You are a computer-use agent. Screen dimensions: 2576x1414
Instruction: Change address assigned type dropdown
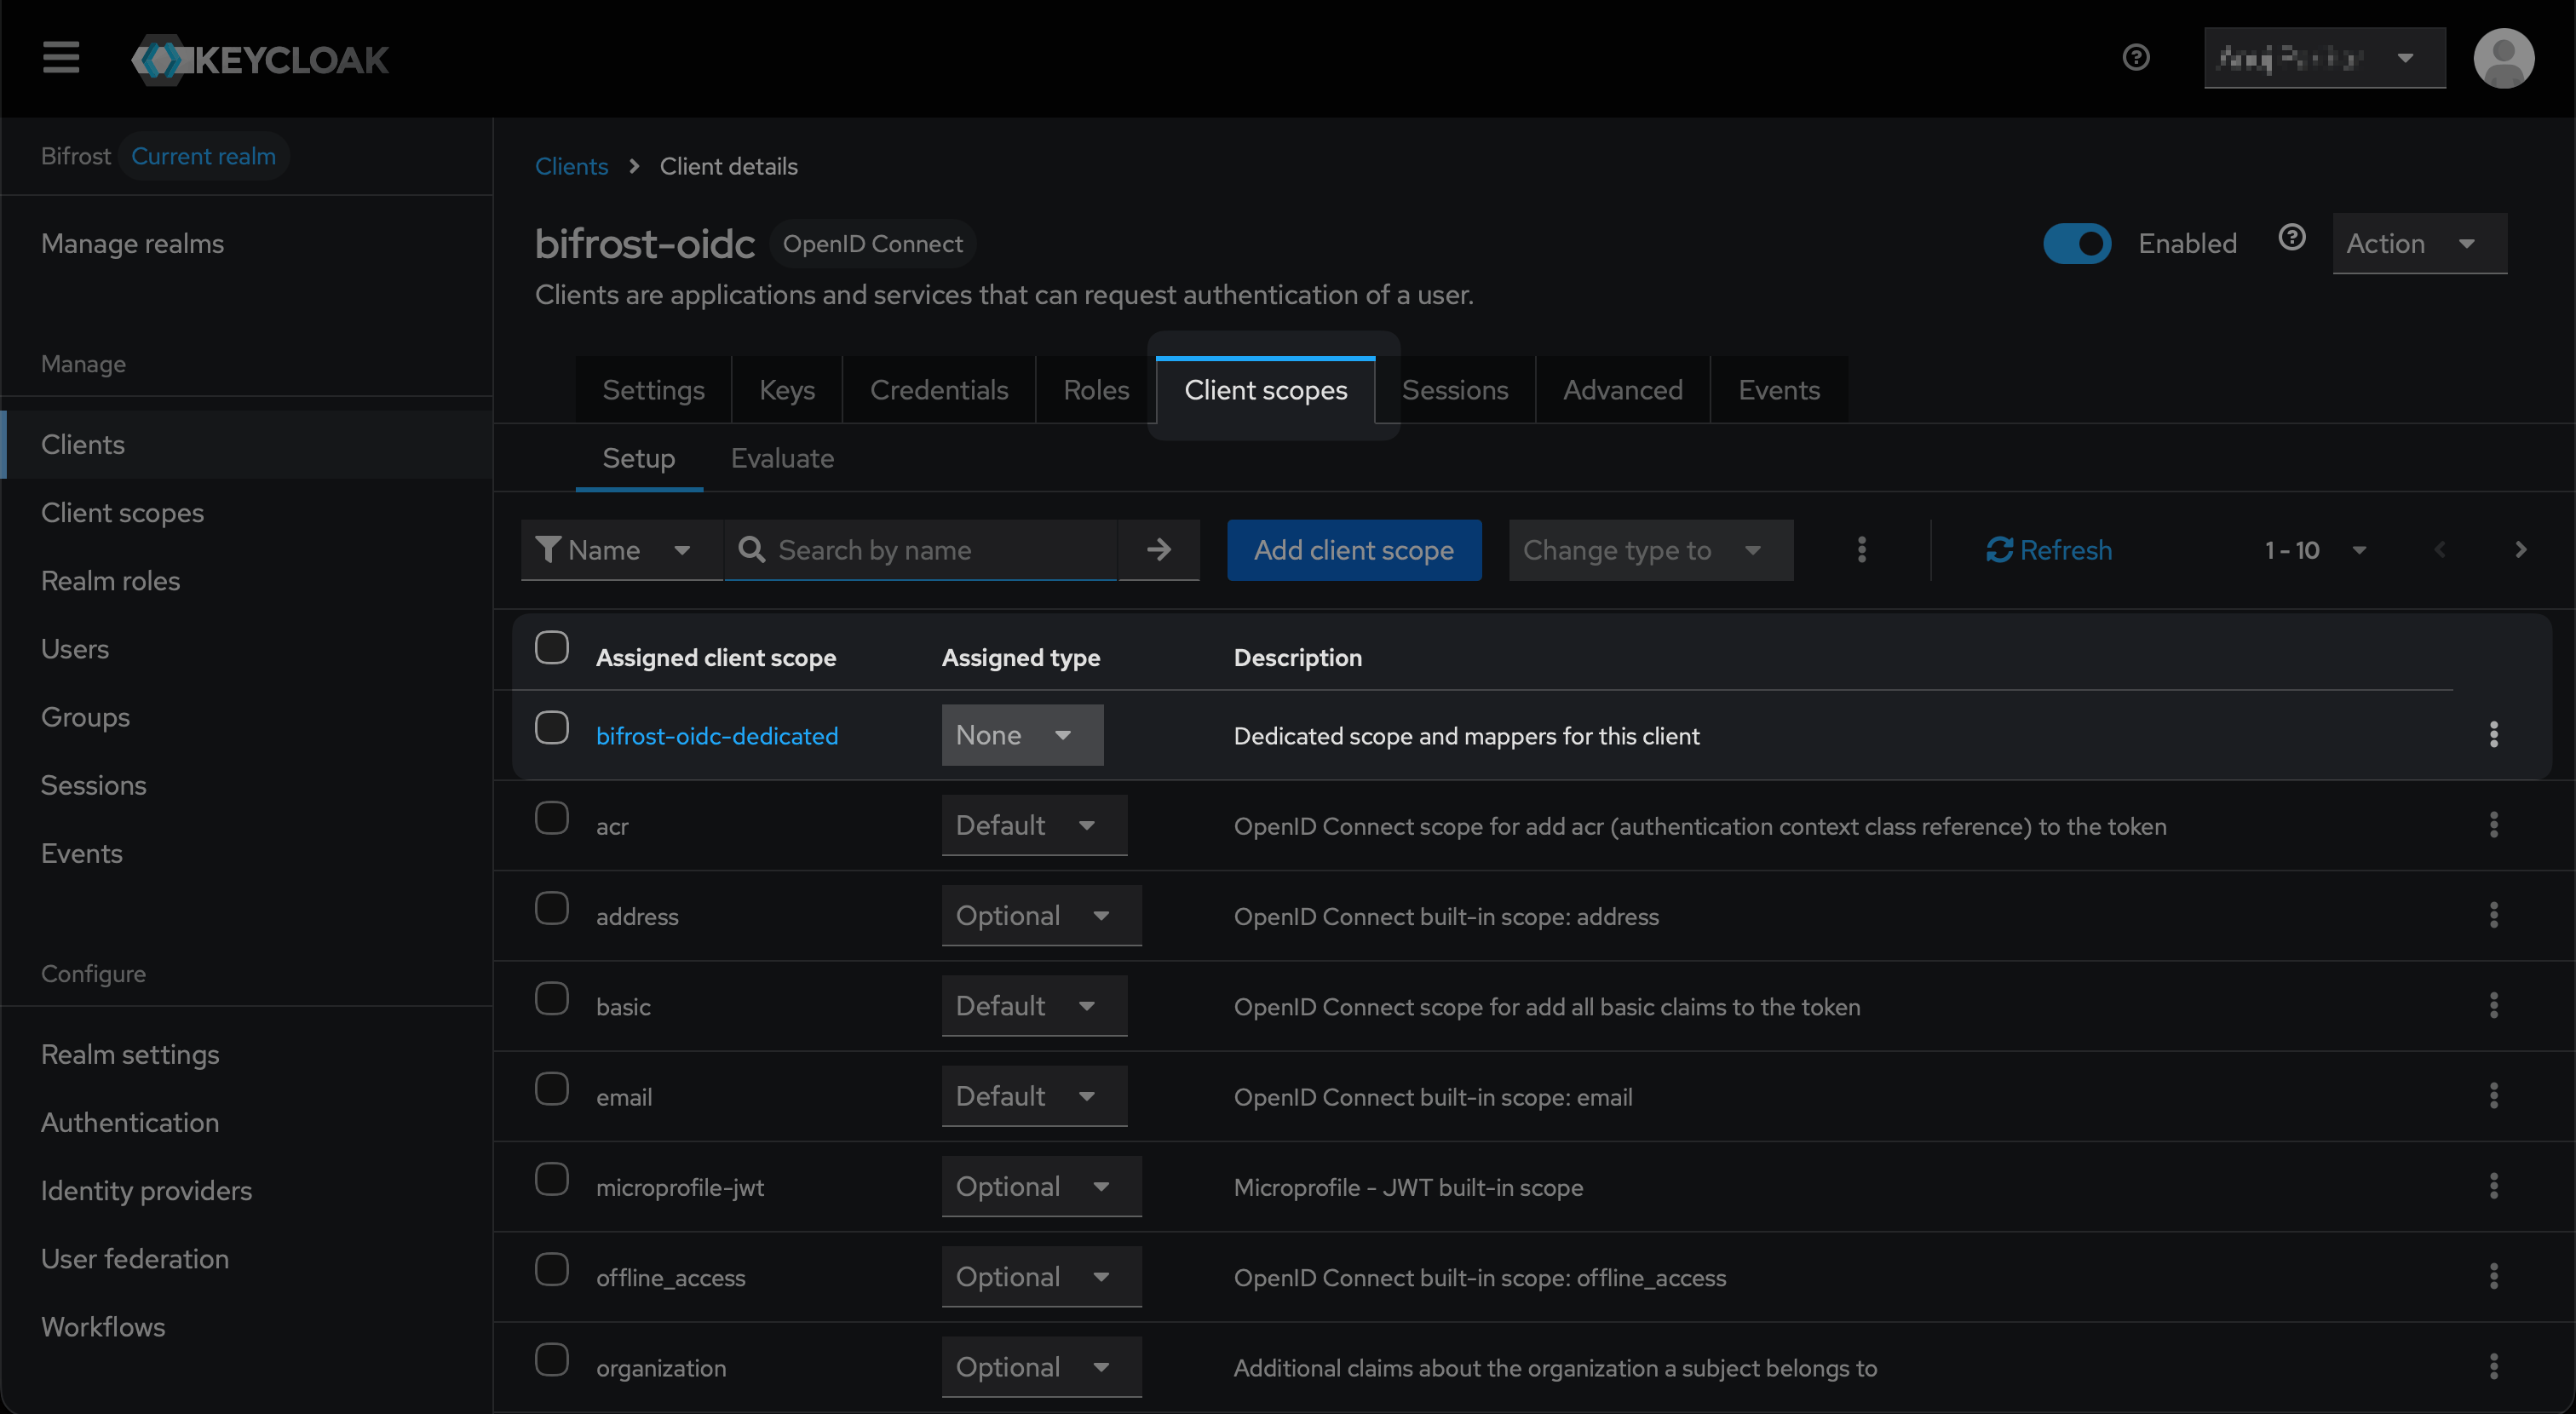[1041, 915]
